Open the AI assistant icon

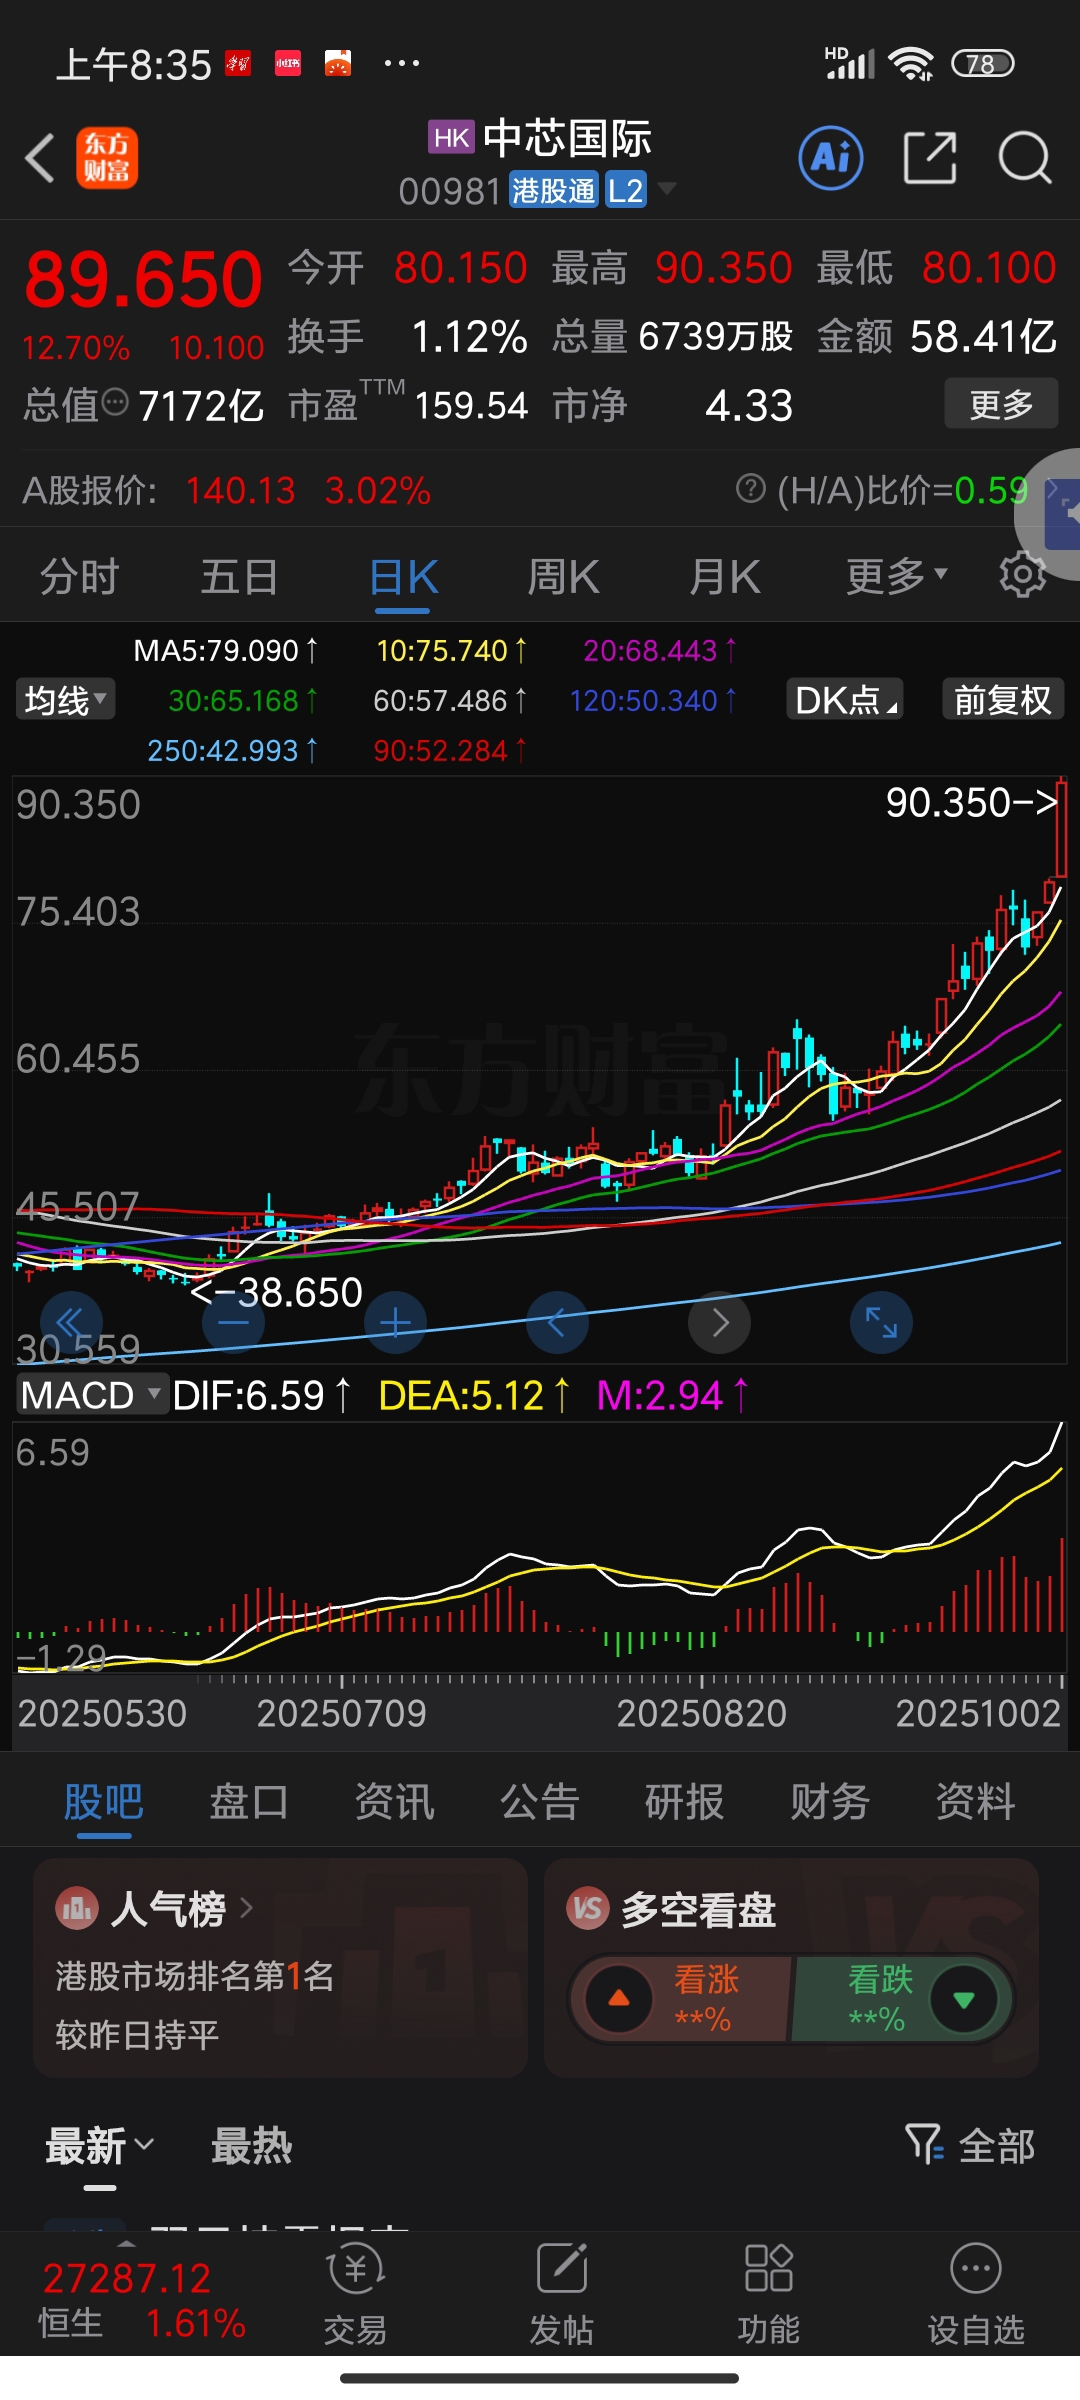[x=831, y=158]
